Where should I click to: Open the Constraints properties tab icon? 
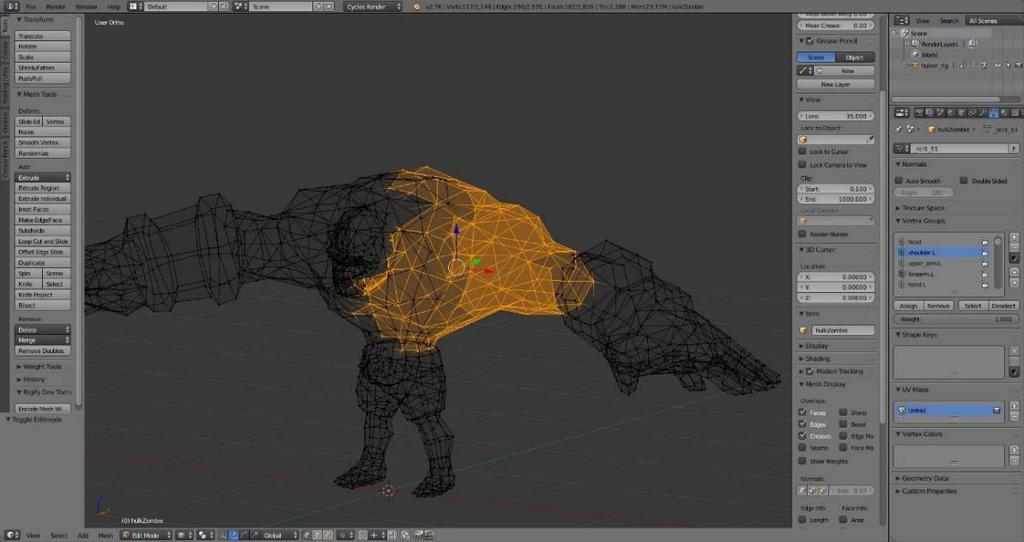pos(972,113)
